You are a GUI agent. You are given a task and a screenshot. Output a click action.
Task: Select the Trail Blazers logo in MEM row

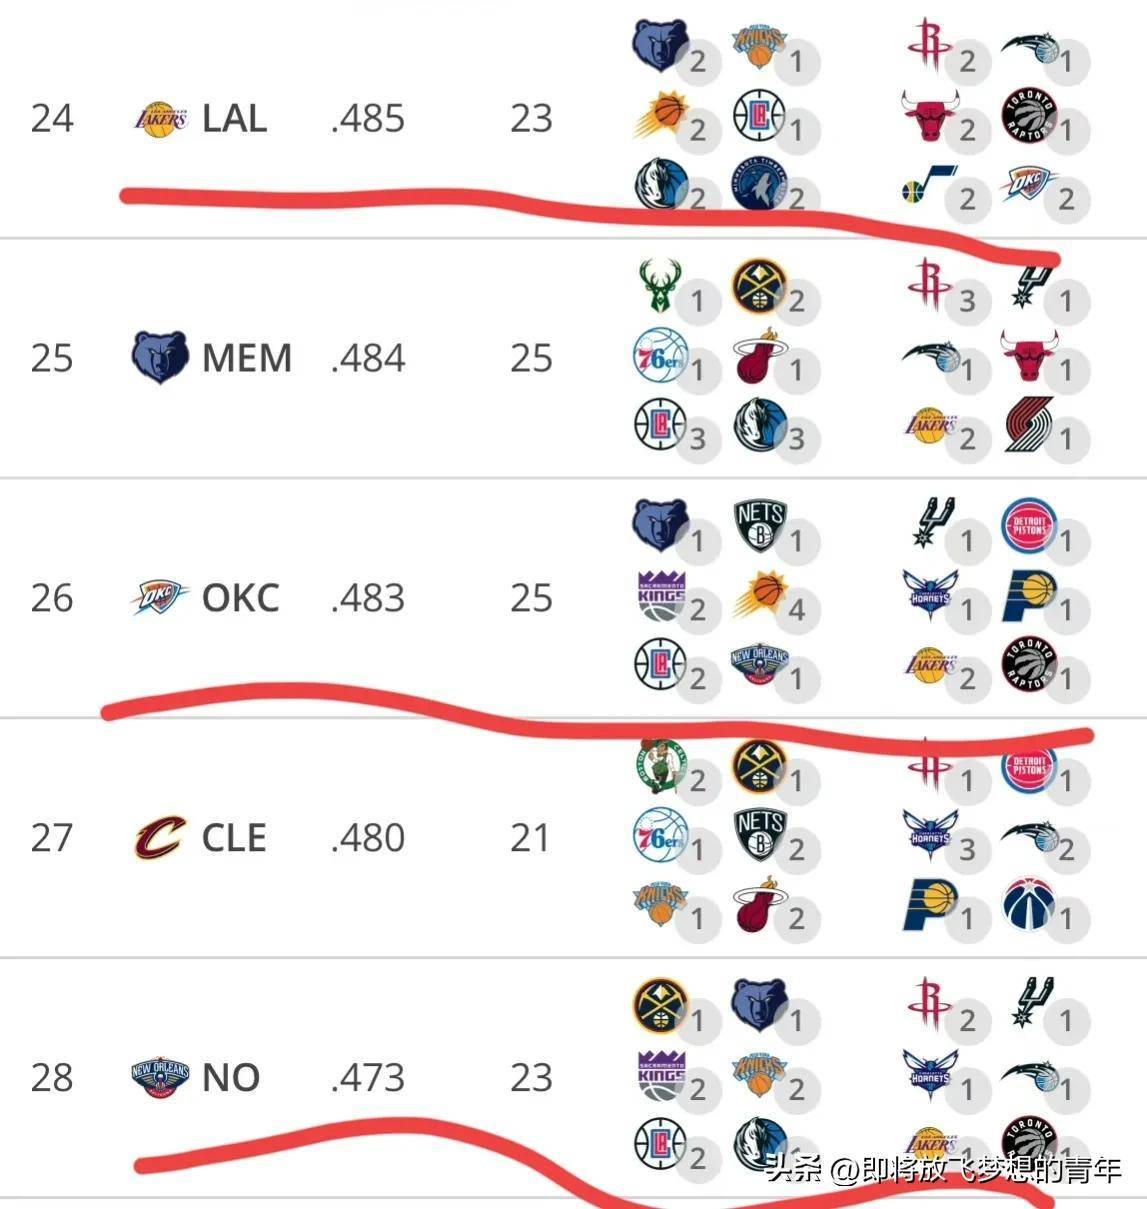[x=1028, y=424]
